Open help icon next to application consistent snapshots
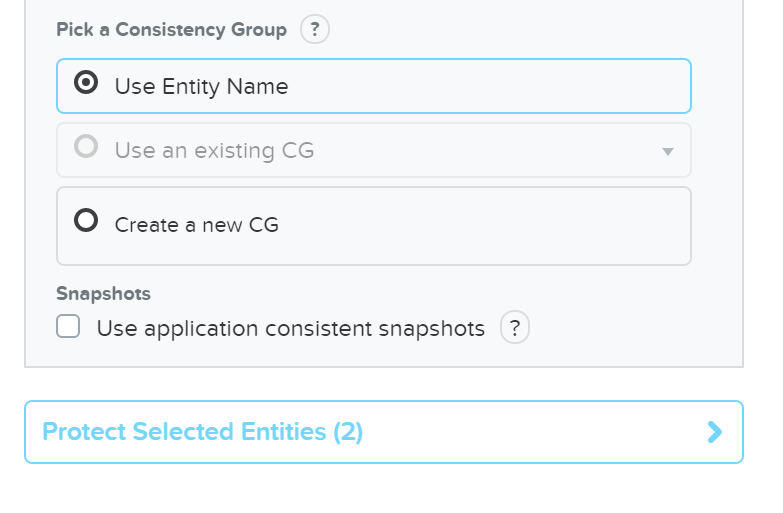This screenshot has height=513, width=783. (x=514, y=328)
